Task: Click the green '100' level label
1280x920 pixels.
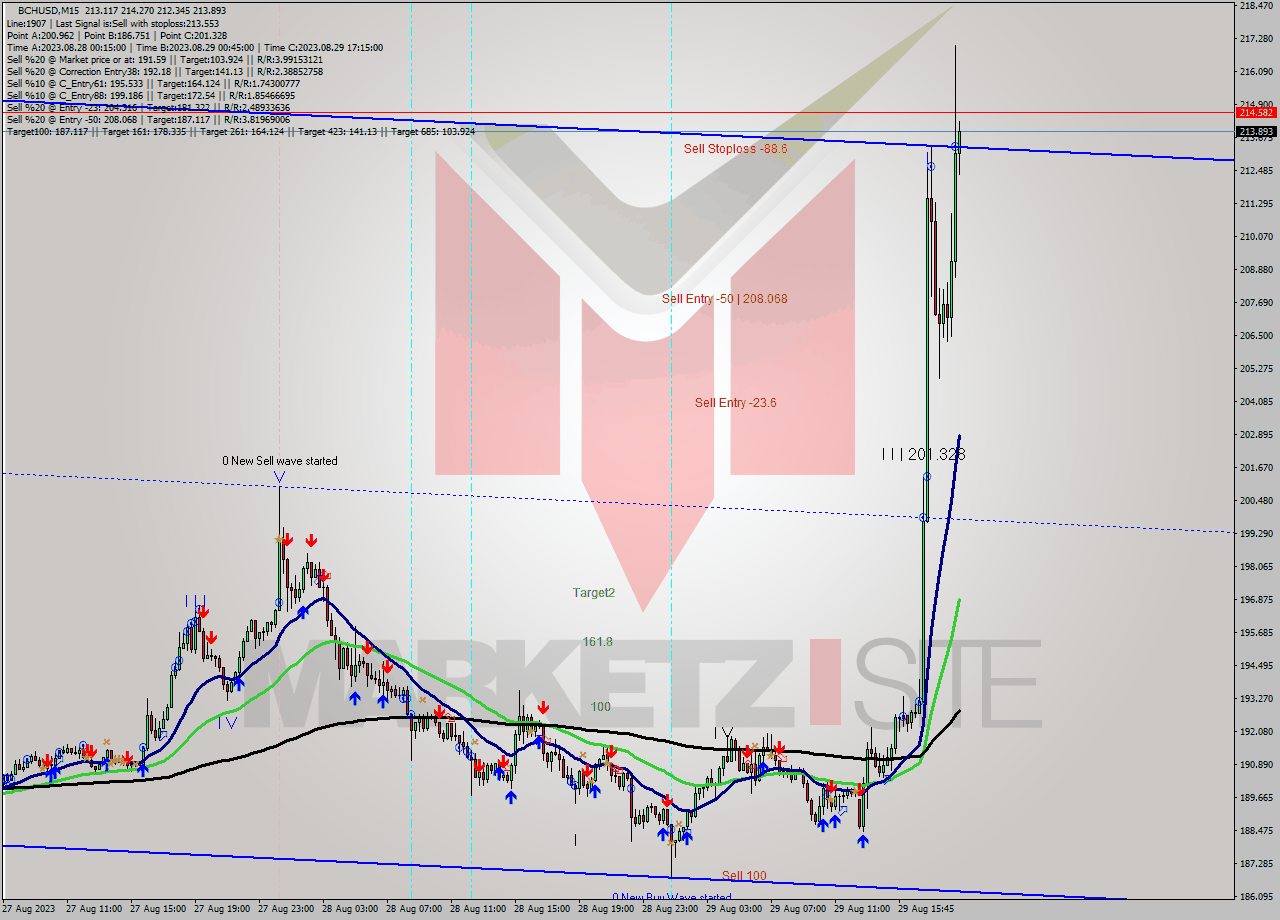Action: tap(600, 707)
